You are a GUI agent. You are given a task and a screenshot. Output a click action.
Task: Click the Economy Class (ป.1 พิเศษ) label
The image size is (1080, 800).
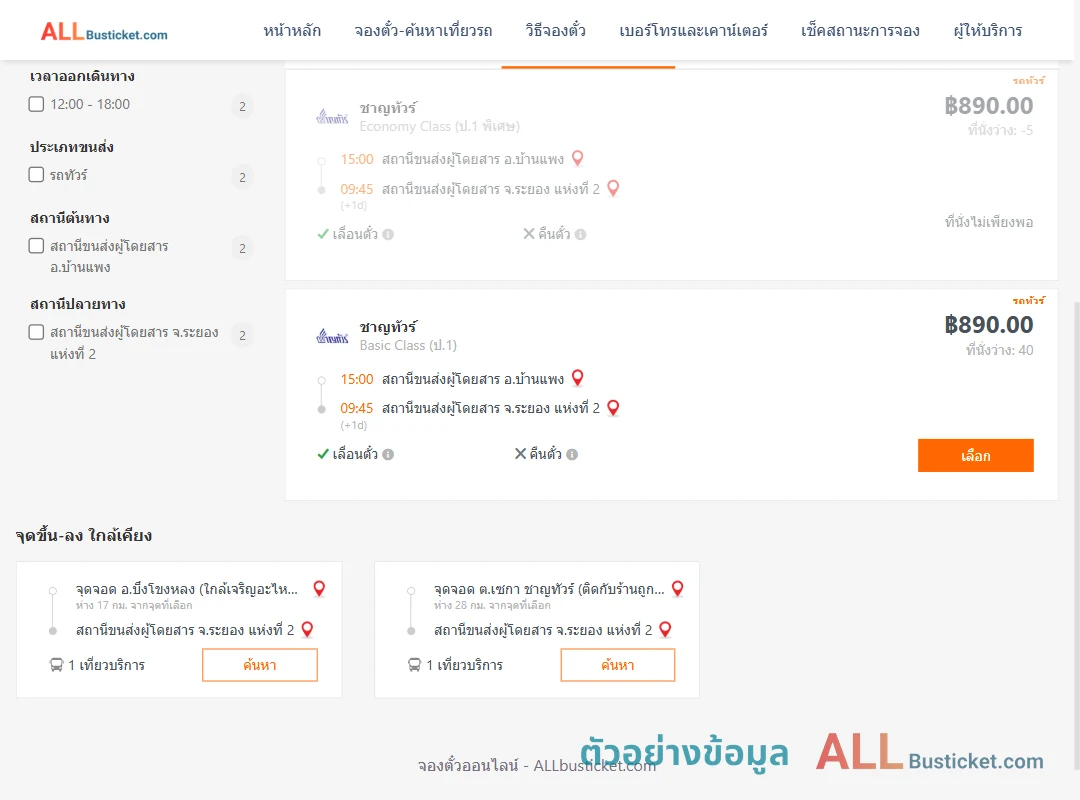tap(439, 126)
